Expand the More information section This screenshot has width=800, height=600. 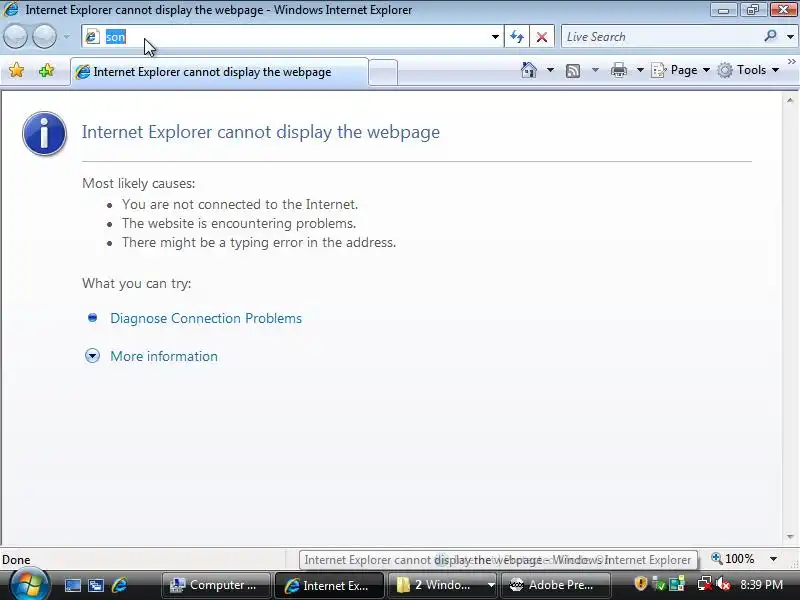(164, 356)
